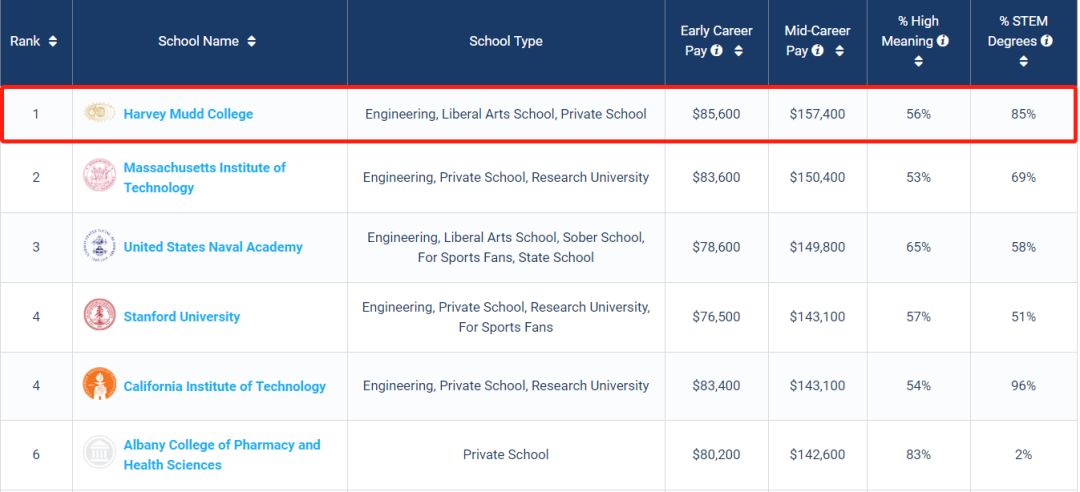Screen dimensions: 1080x492
Task: Open Albany College of Pharmacy link
Action: tap(222, 455)
